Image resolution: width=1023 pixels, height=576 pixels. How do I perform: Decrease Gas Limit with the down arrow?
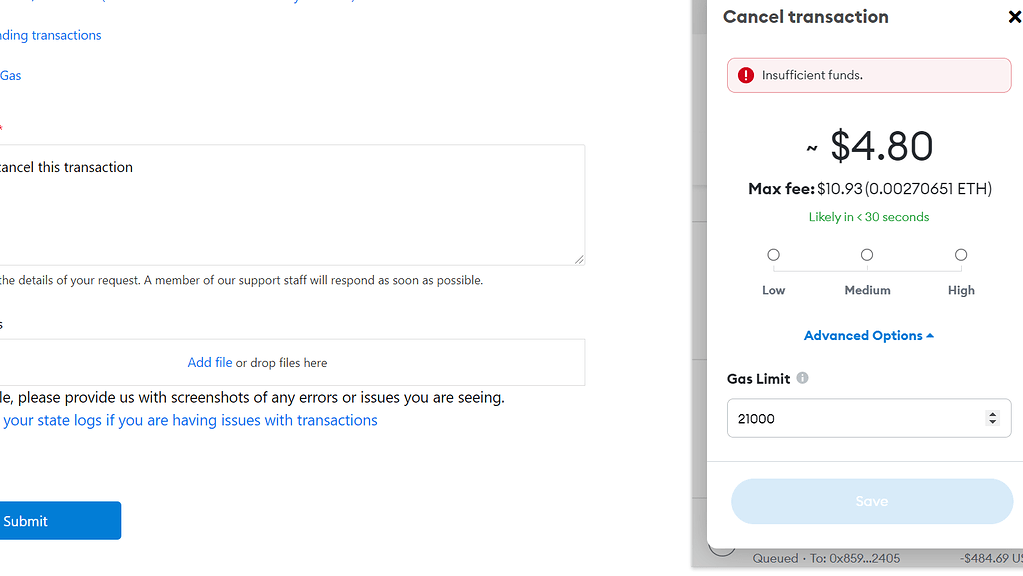992,423
